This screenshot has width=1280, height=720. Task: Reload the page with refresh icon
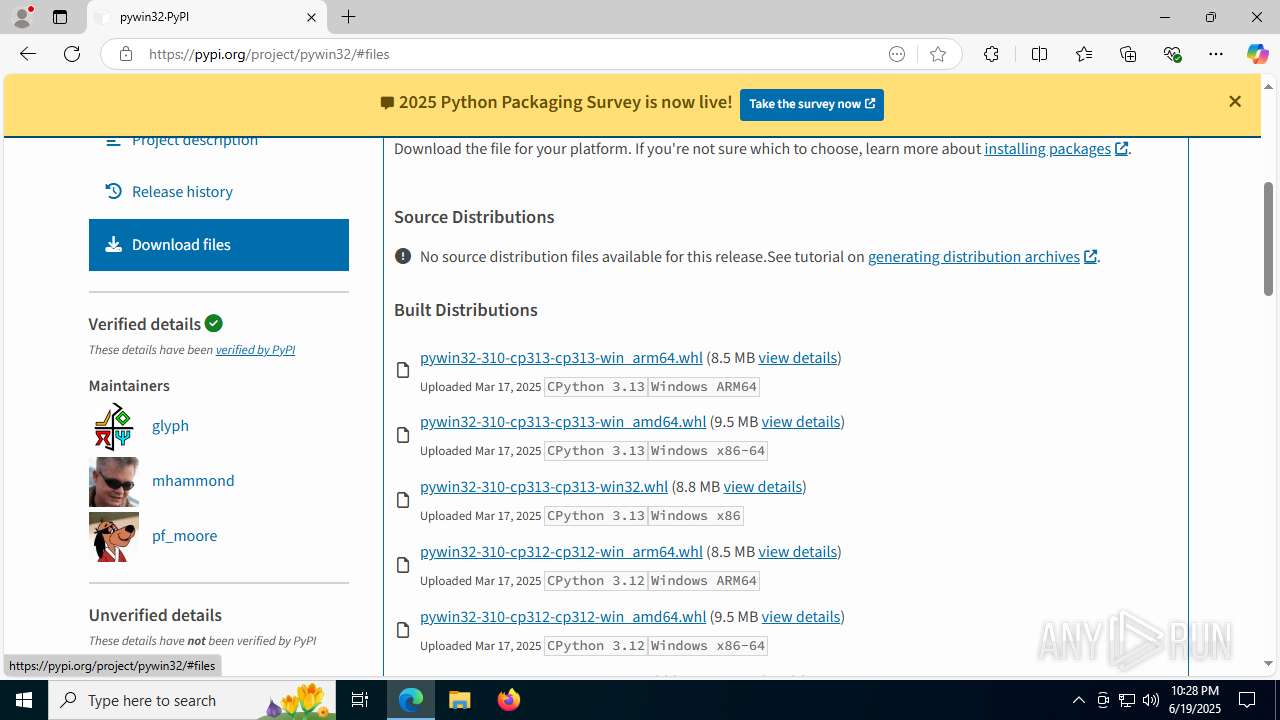[x=72, y=54]
